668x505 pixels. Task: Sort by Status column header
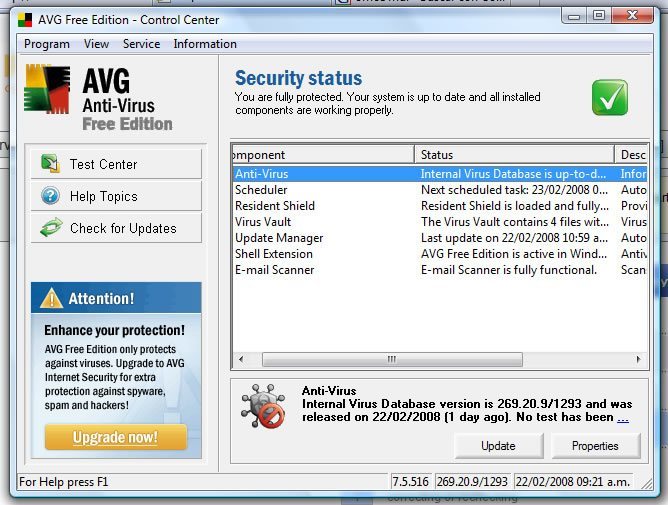(514, 155)
